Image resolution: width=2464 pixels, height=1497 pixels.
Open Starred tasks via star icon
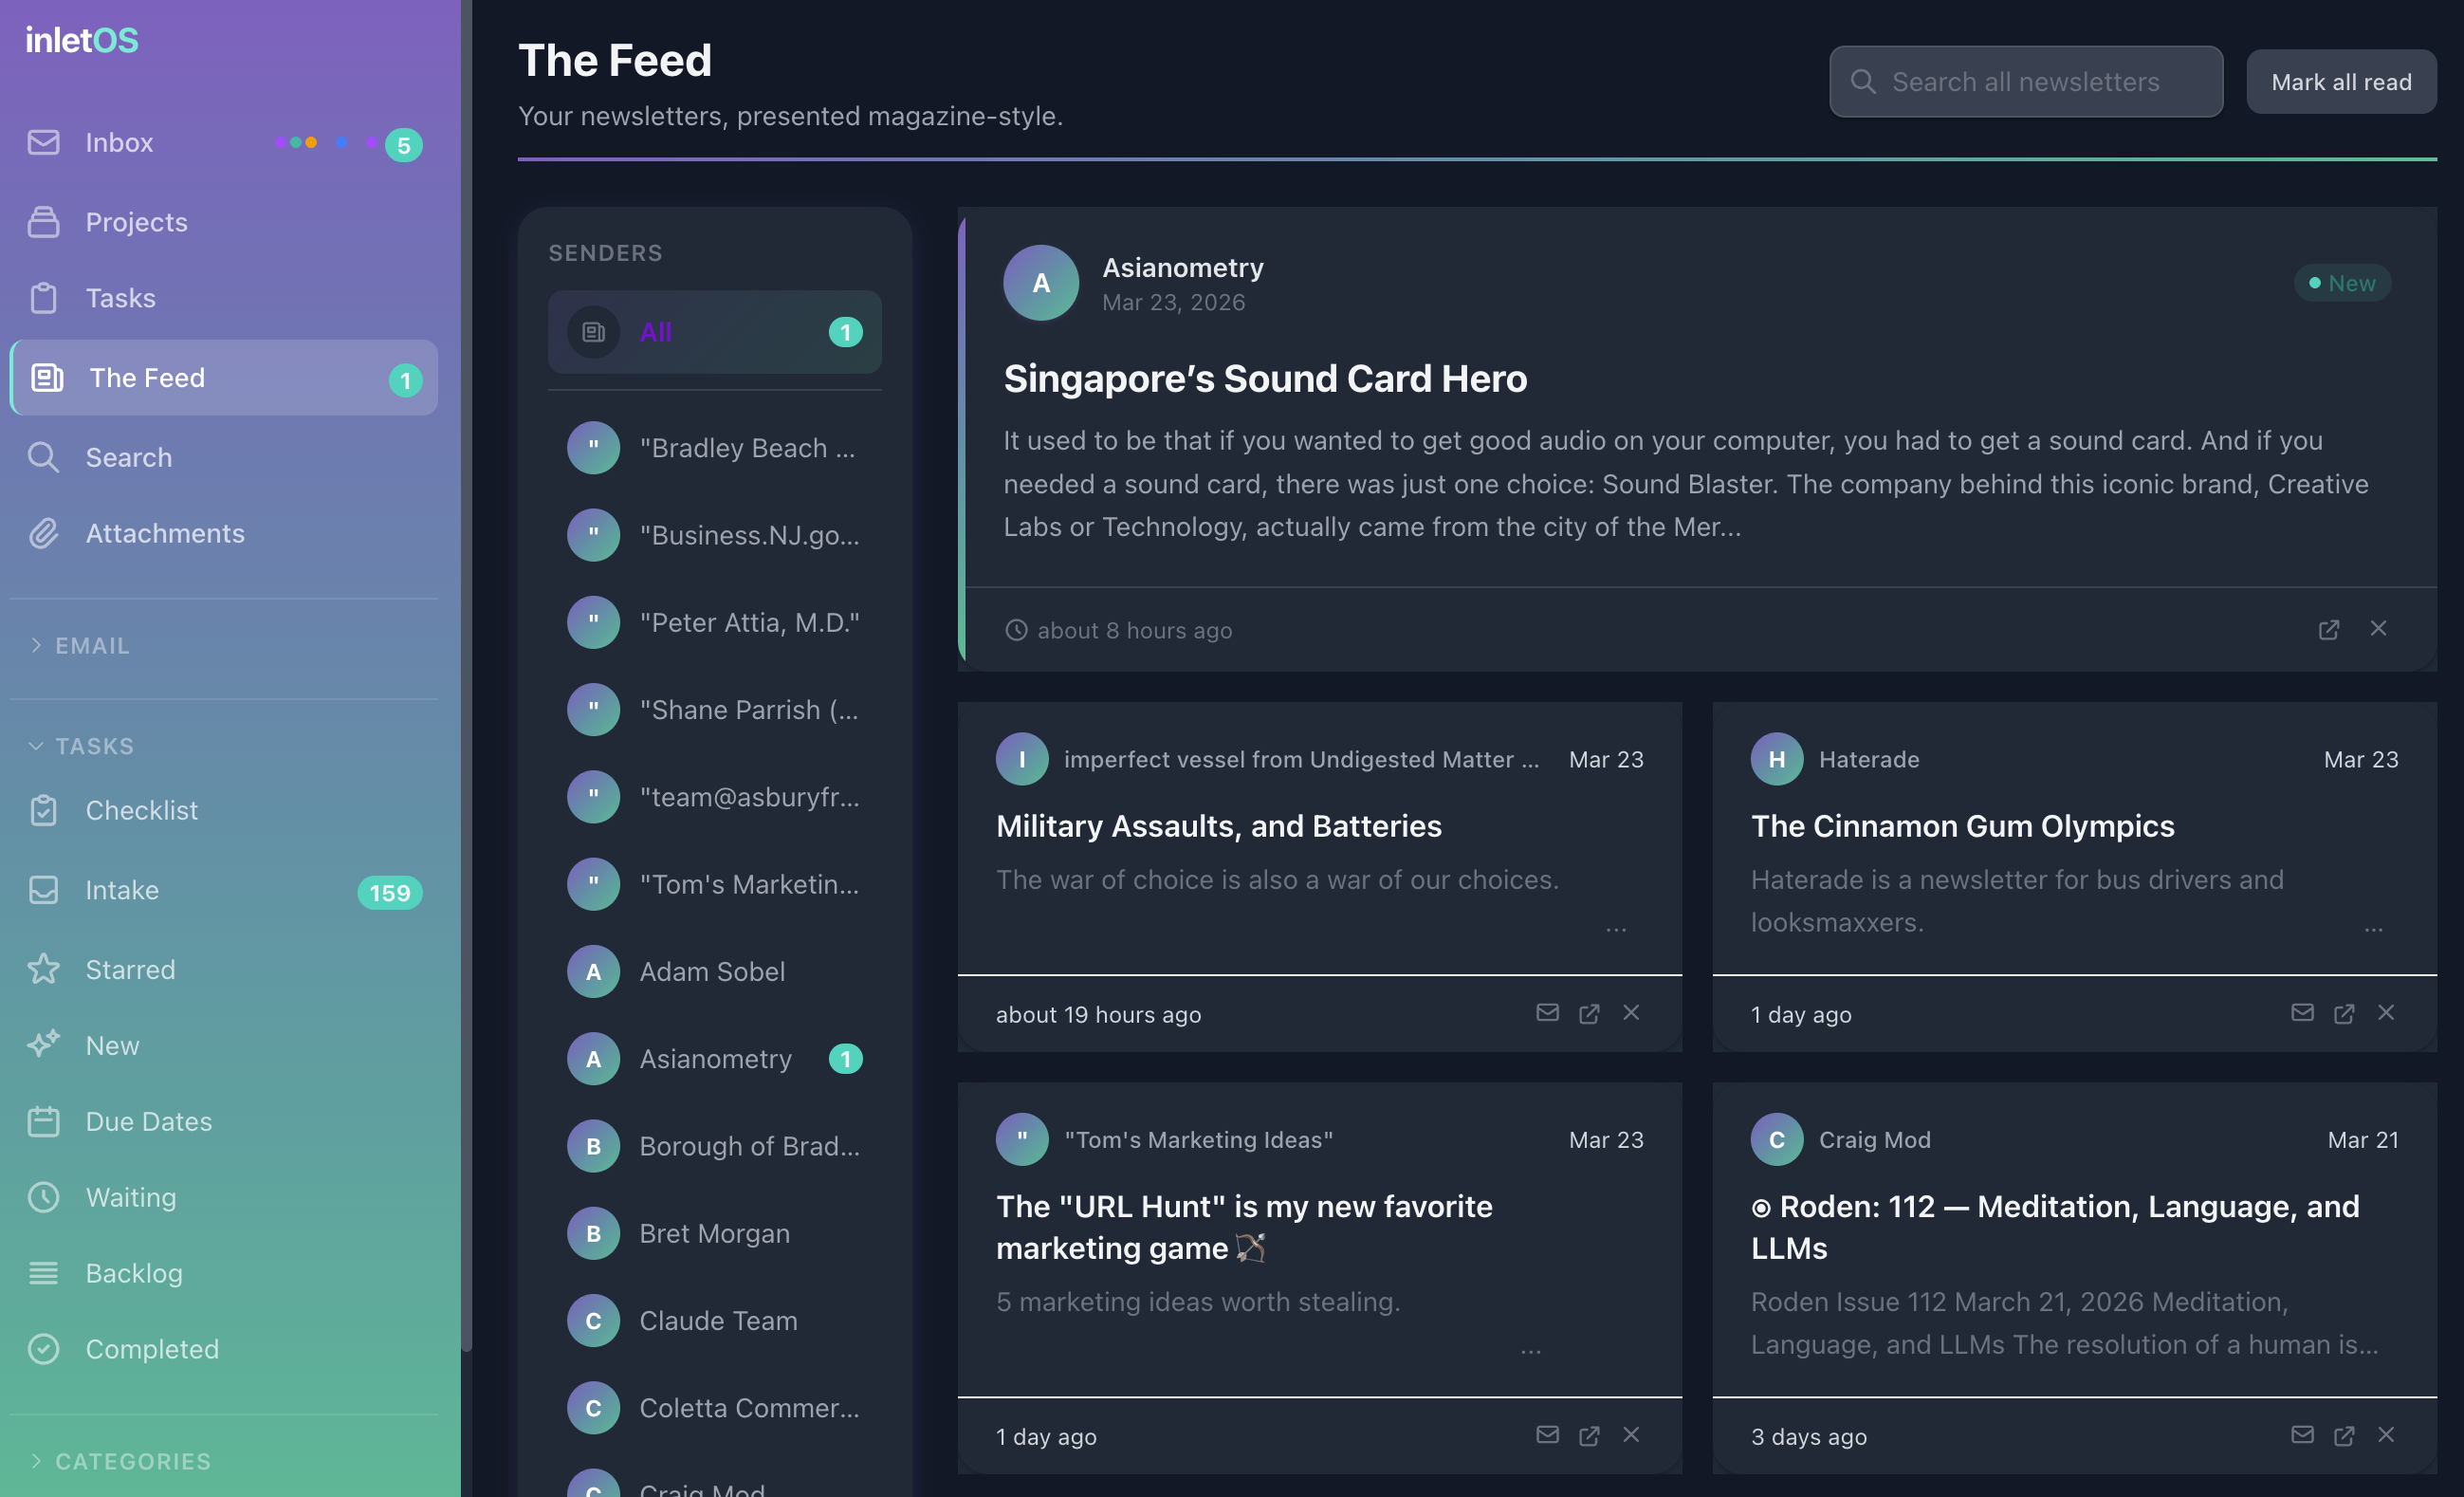point(44,969)
